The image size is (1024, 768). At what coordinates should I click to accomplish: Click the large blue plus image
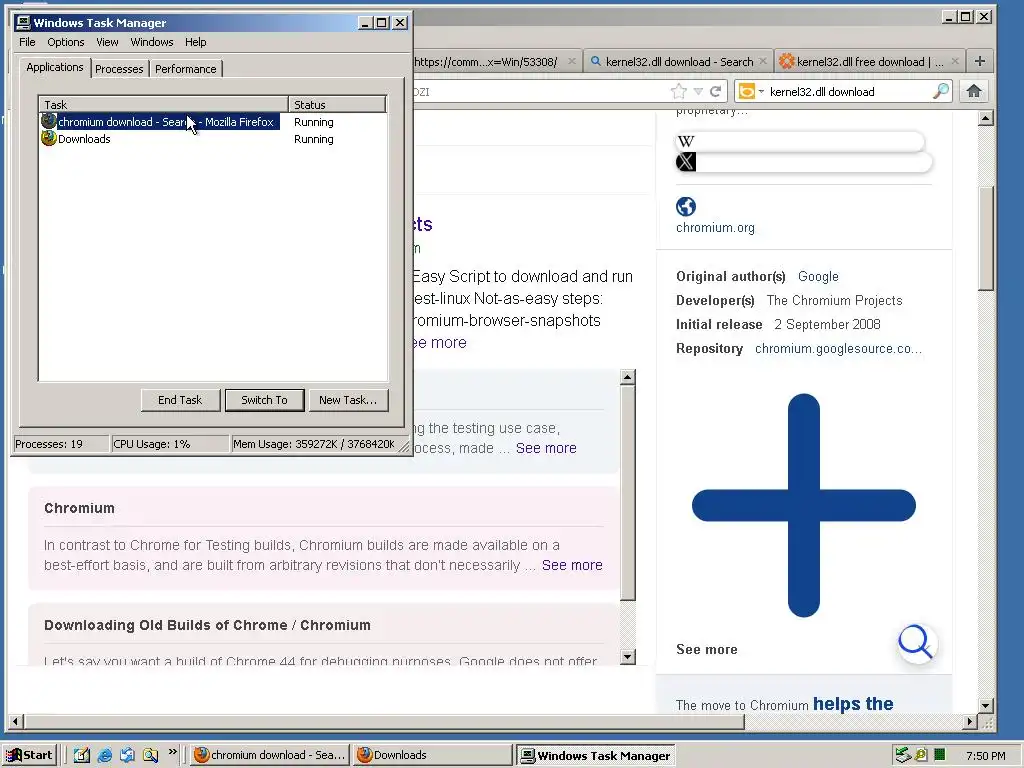[x=804, y=505]
